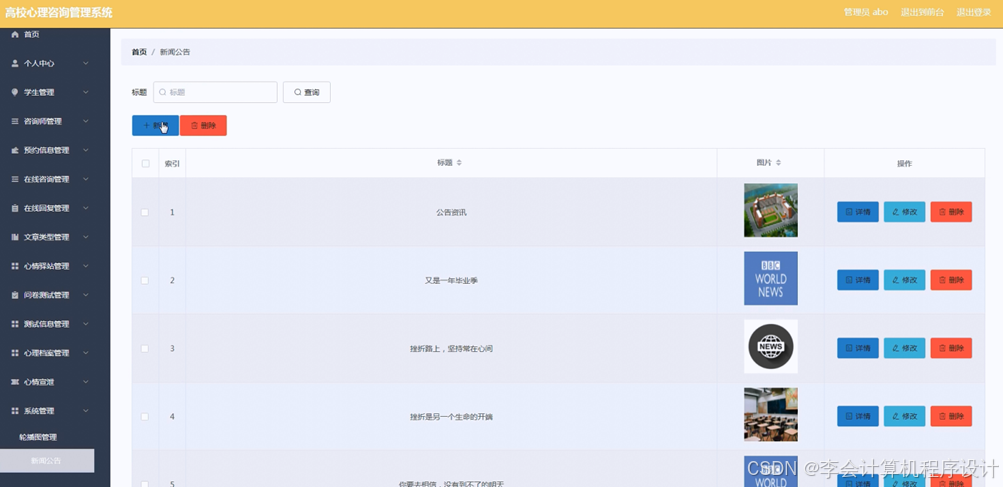Open the 心理档案管理 menu label
This screenshot has width=1003, height=487.
47,353
